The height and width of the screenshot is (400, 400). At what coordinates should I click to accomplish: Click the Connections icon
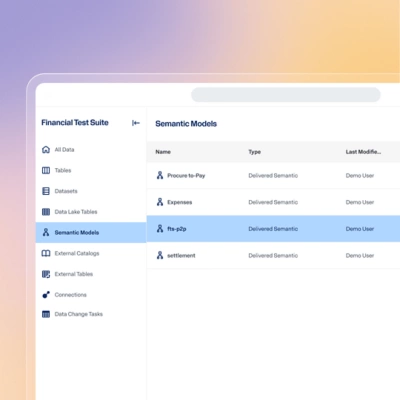(x=46, y=295)
